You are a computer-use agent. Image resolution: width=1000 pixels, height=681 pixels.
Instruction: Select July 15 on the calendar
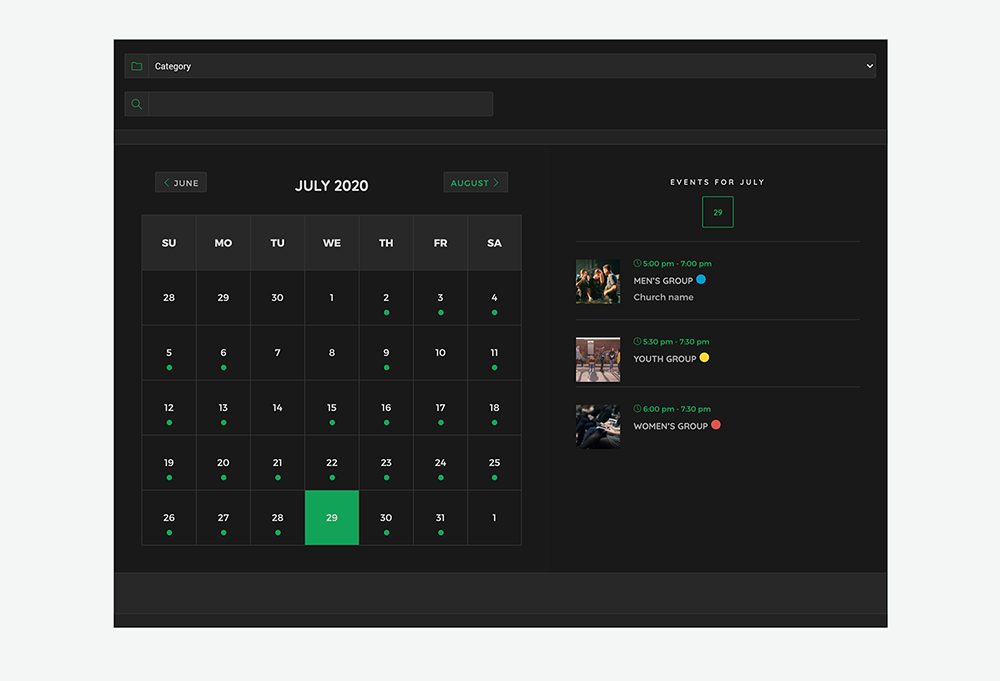(x=332, y=408)
